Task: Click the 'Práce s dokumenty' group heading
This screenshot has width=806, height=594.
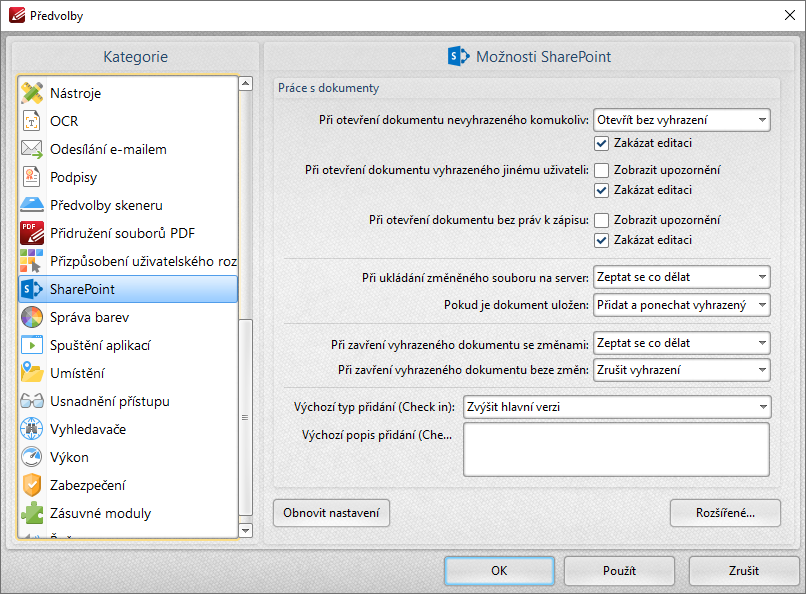Action: [328, 88]
